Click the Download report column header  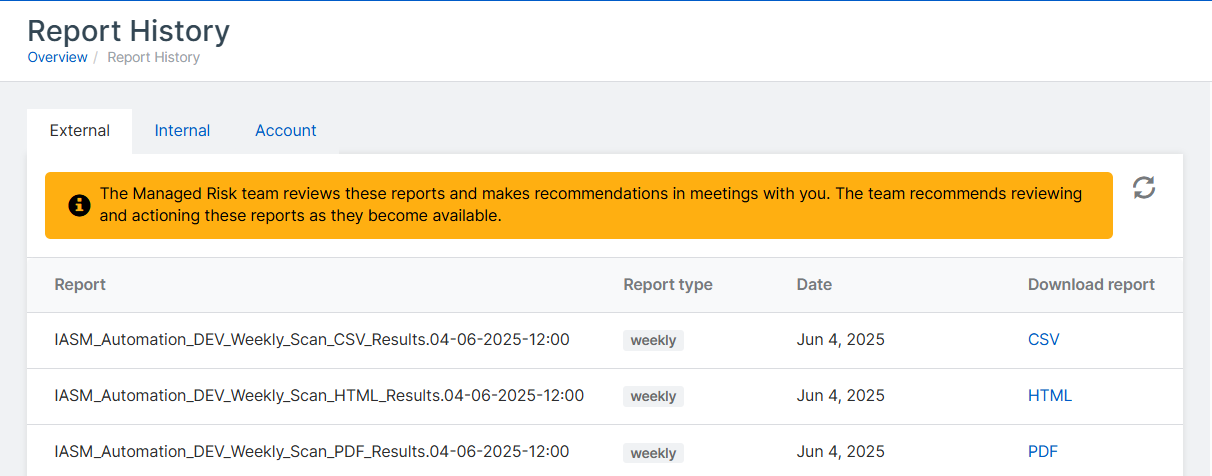(x=1091, y=285)
